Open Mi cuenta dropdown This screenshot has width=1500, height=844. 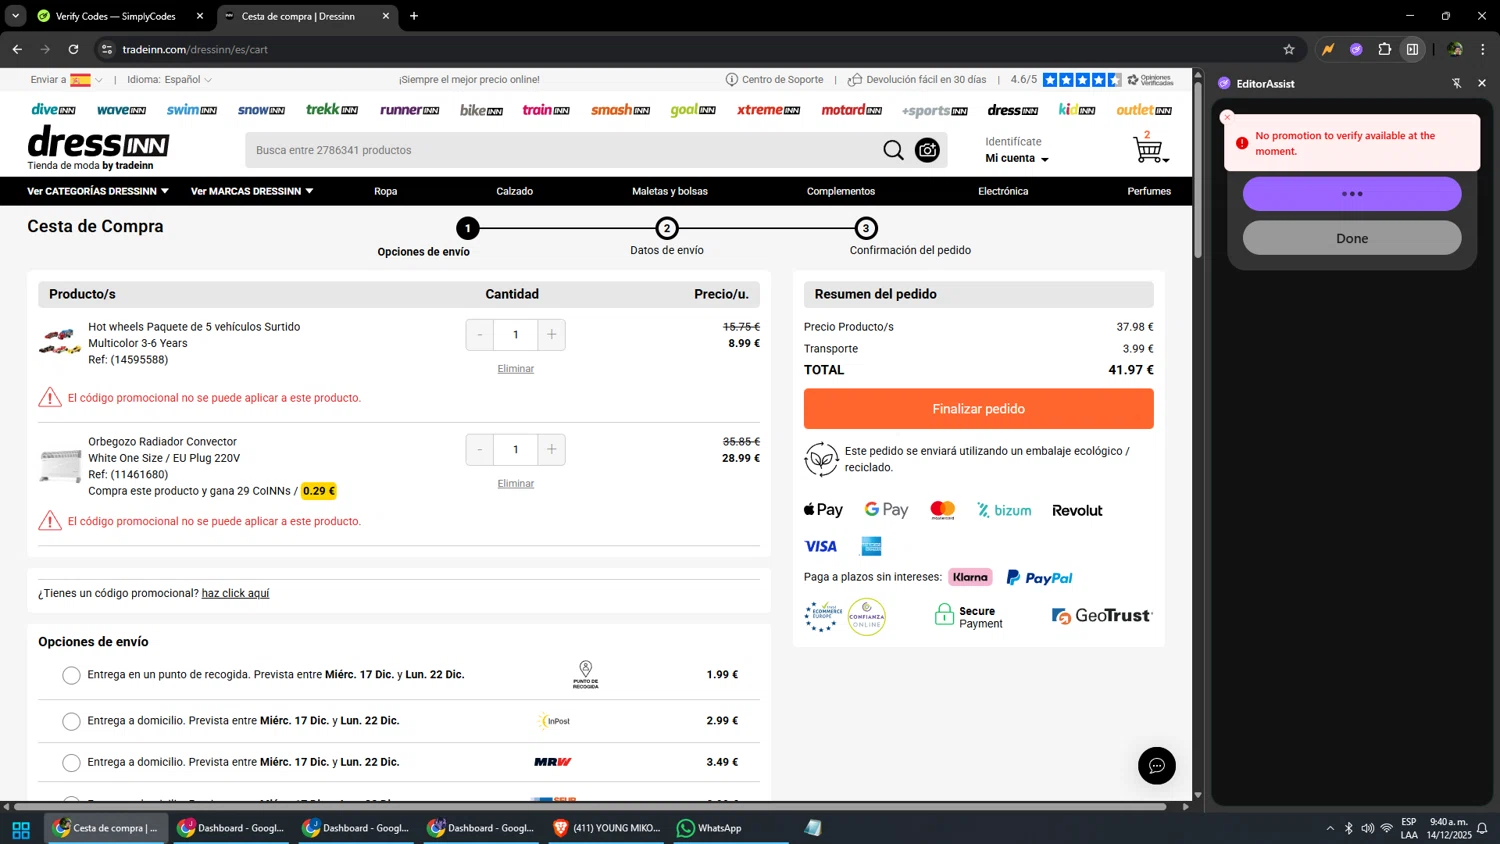(x=1017, y=158)
